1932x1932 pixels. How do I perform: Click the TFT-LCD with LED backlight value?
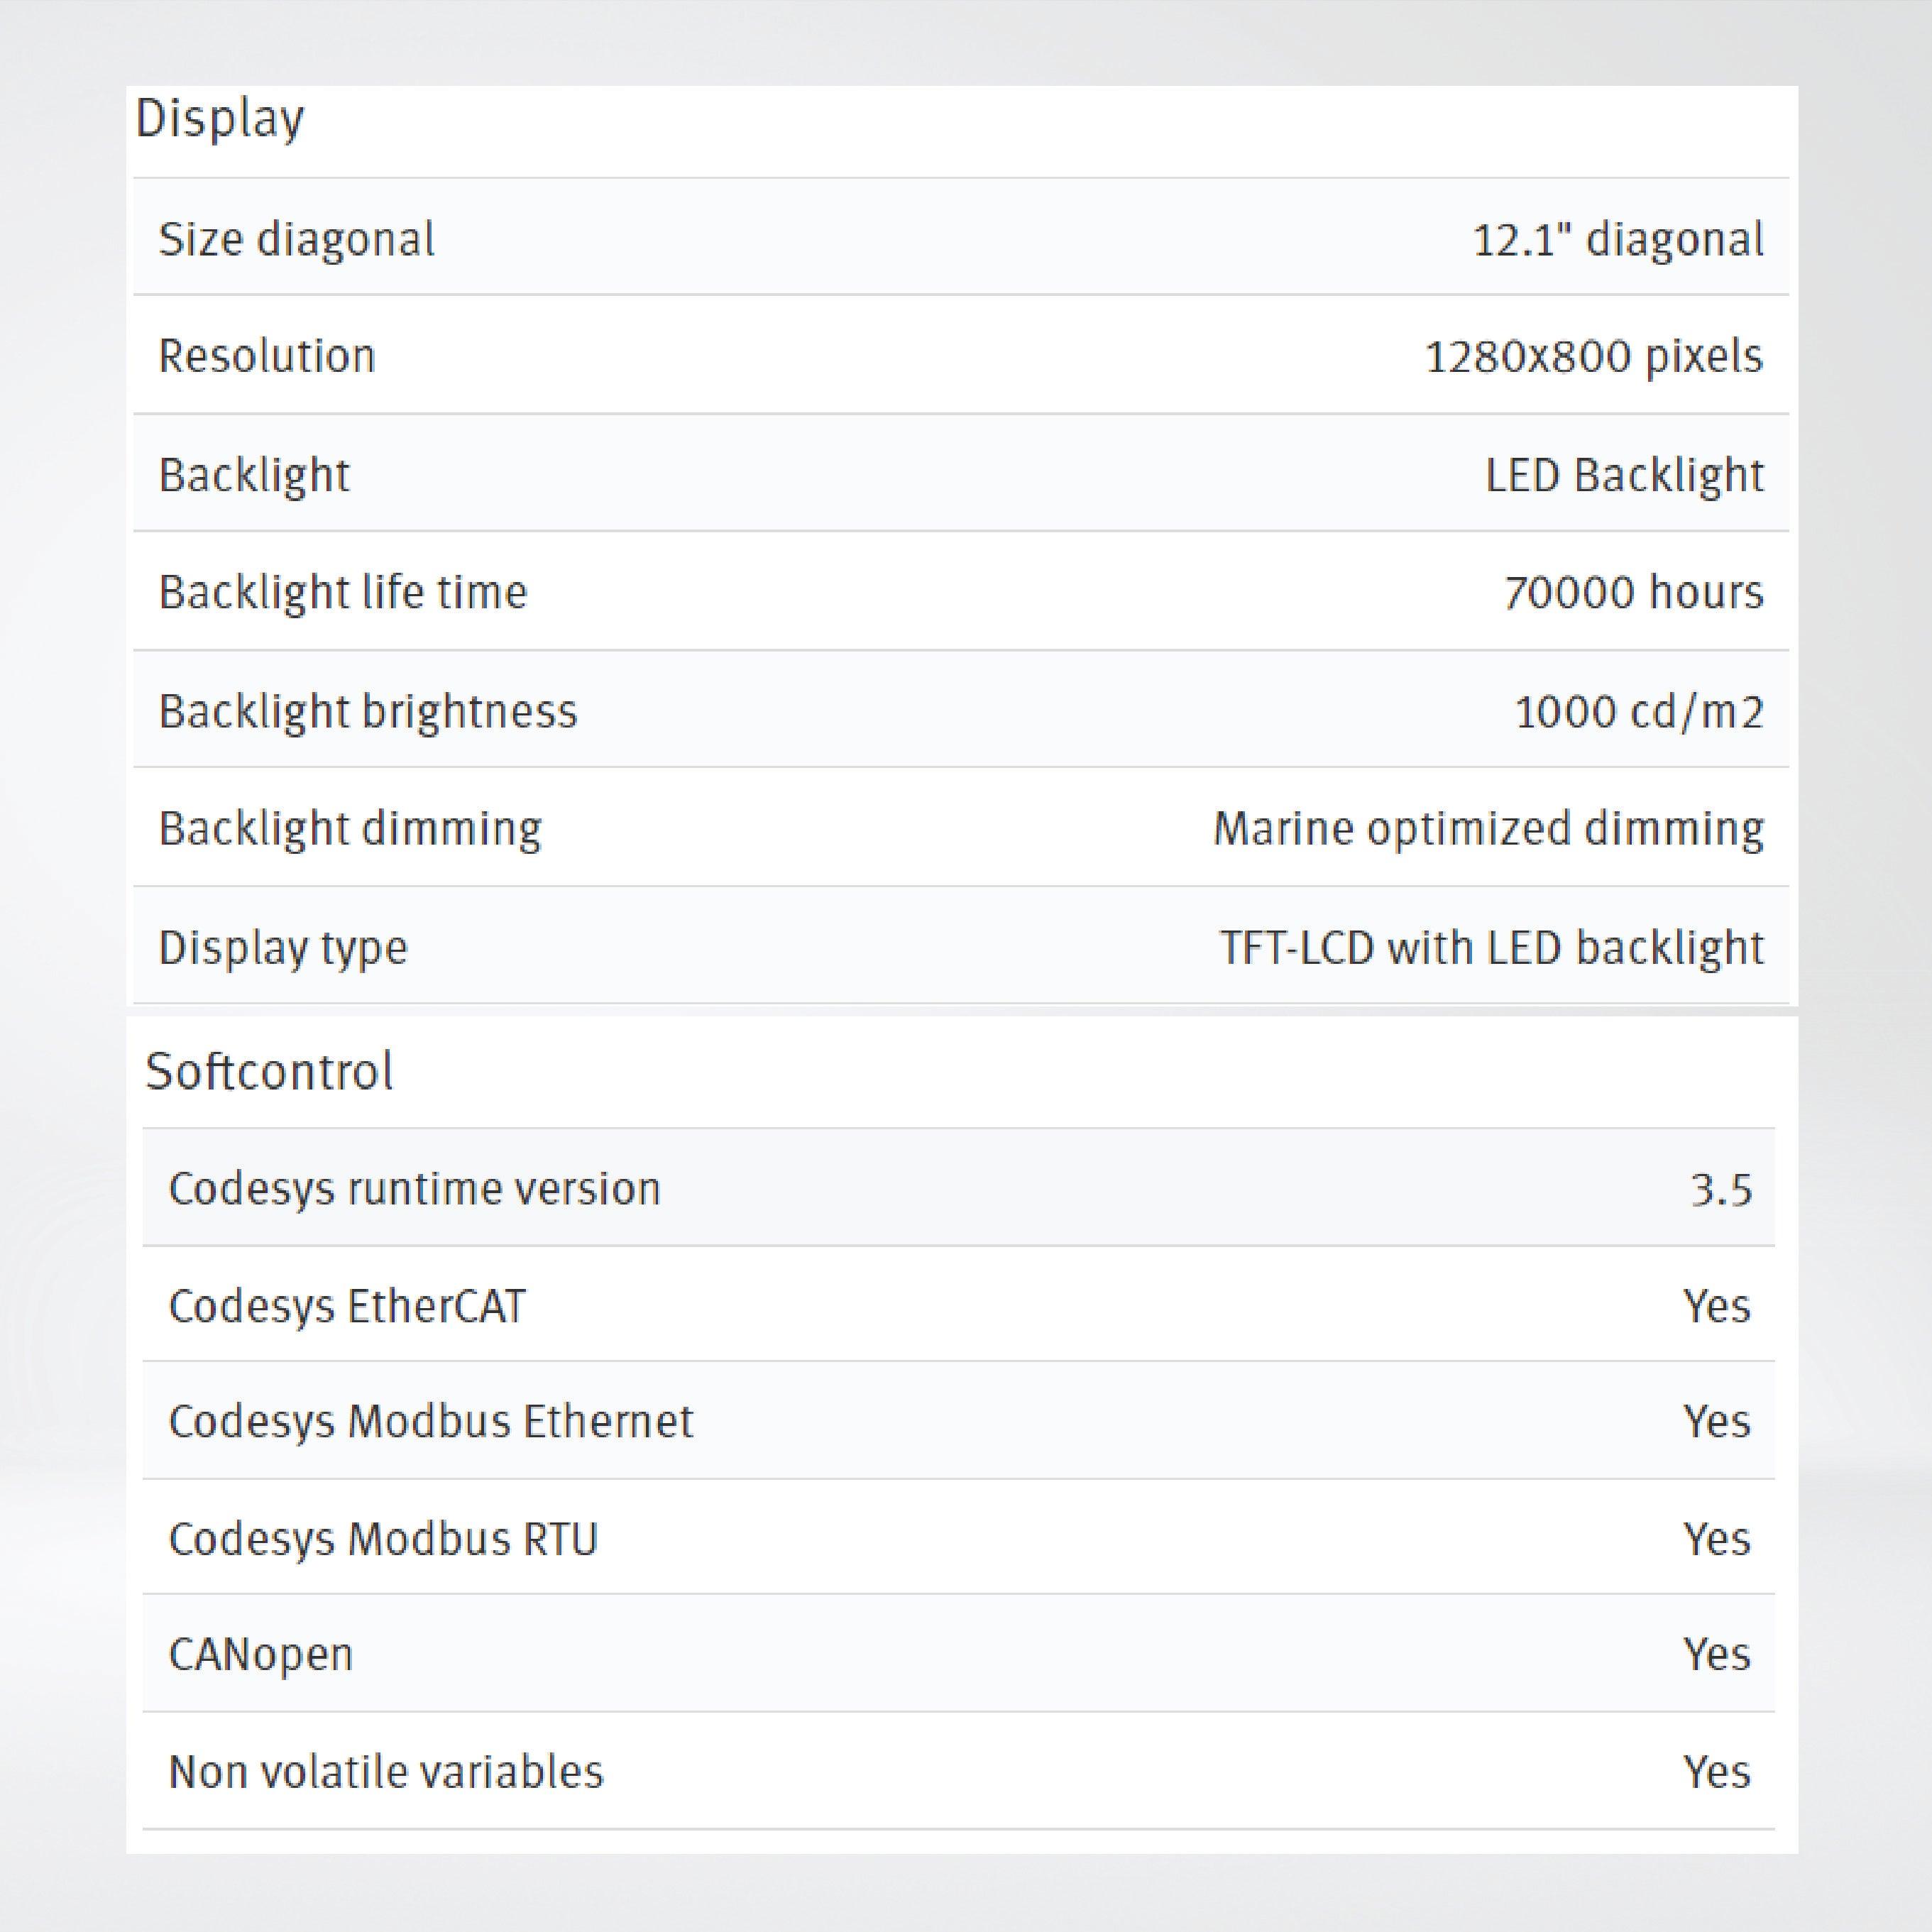point(1491,947)
